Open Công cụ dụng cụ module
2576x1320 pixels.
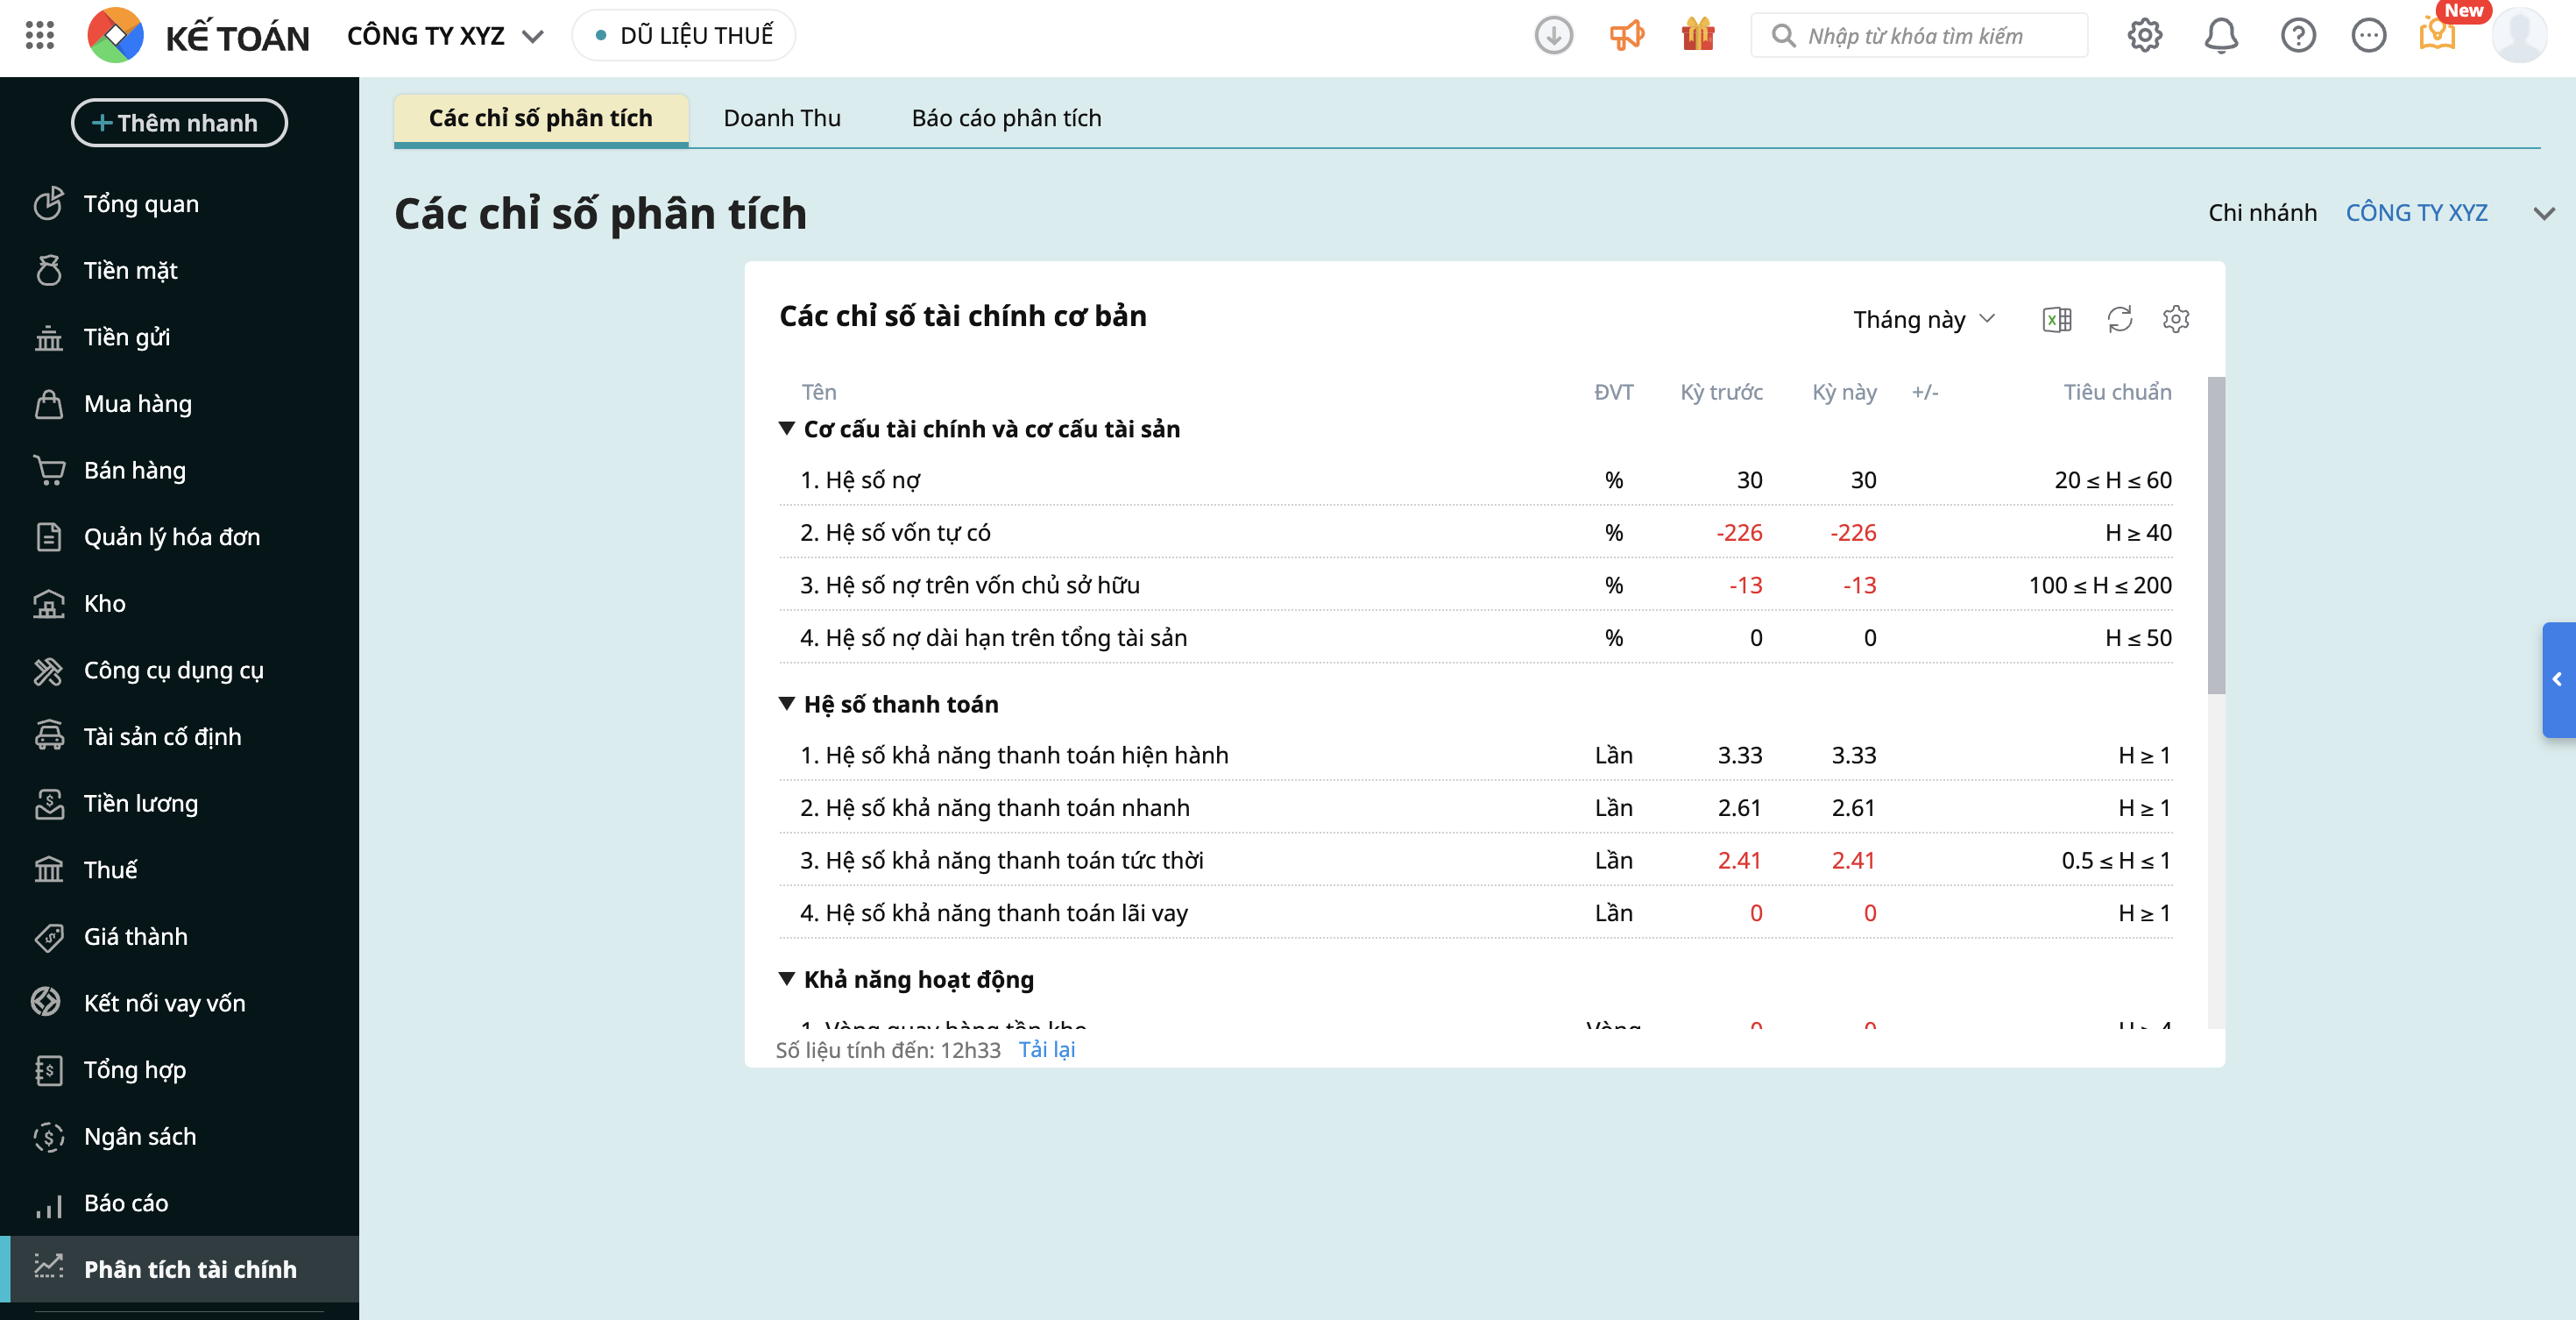click(x=180, y=671)
